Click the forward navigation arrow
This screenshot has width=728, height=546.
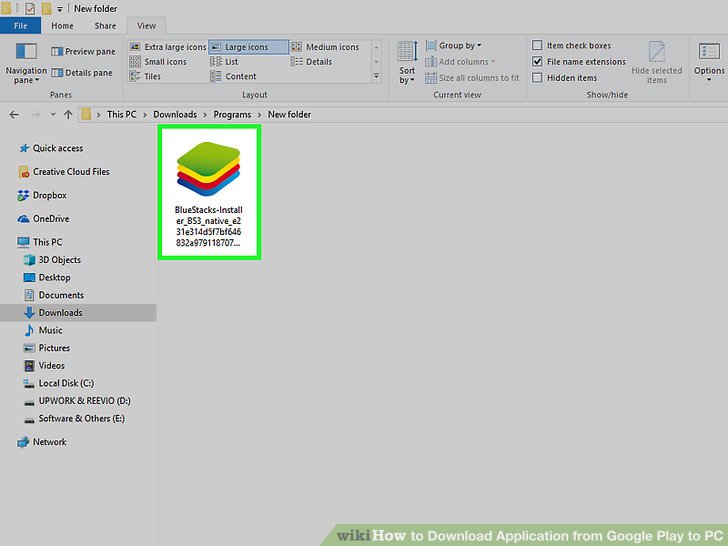pos(36,115)
